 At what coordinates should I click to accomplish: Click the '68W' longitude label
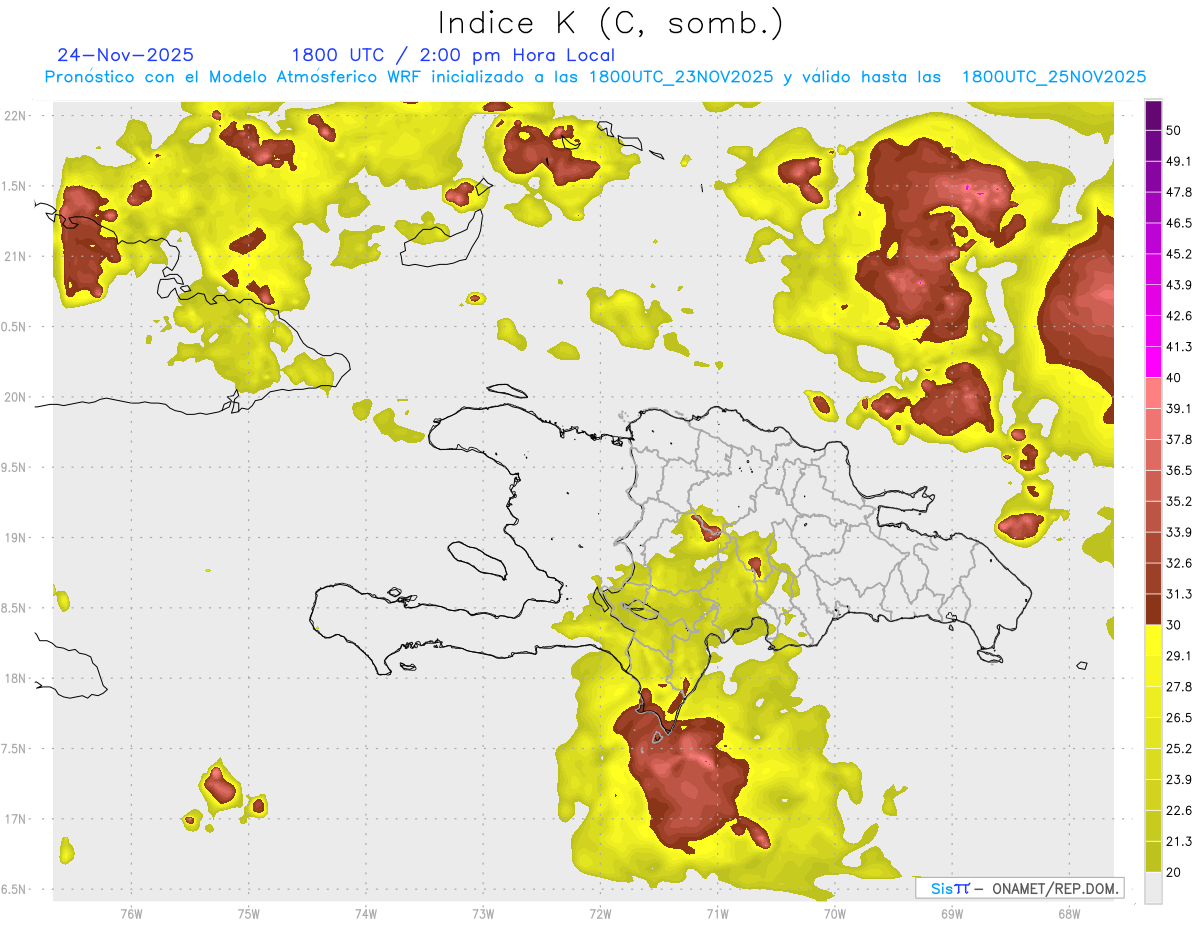point(1068,913)
